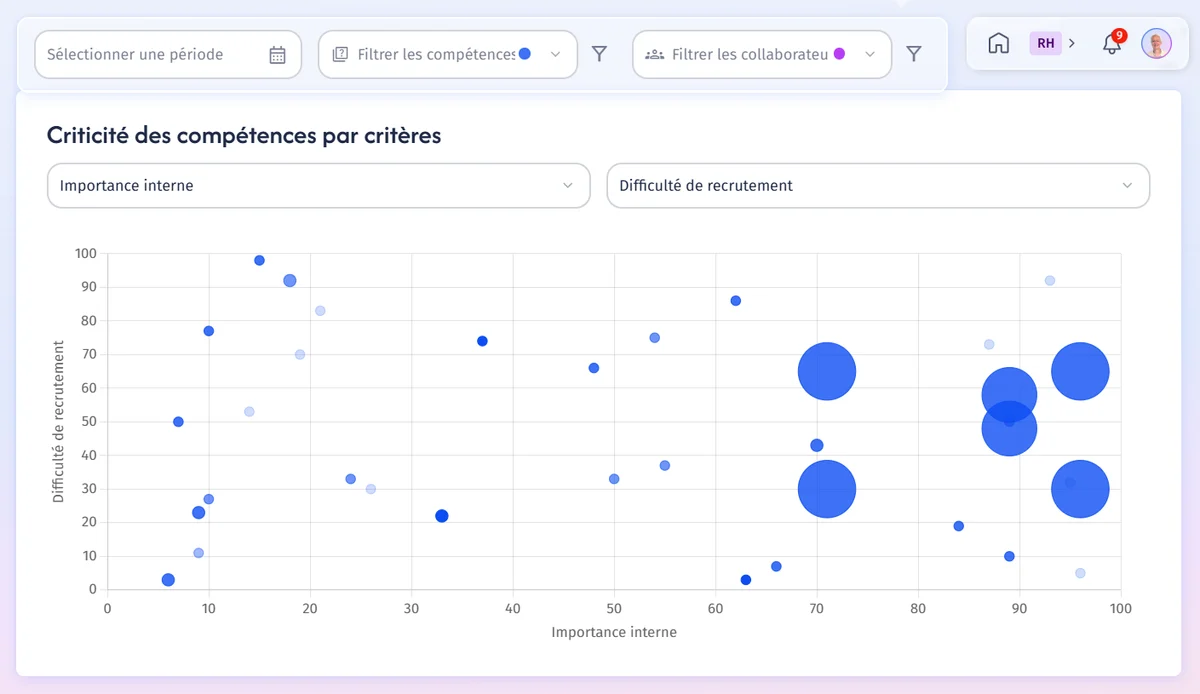Expand the chevron next to RH

point(1071,43)
